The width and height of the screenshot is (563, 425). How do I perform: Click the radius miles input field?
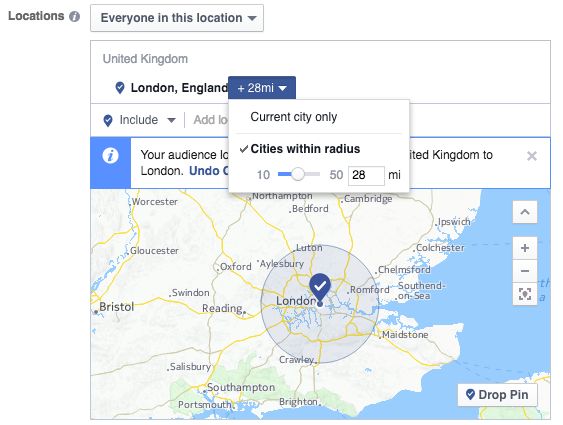point(366,175)
